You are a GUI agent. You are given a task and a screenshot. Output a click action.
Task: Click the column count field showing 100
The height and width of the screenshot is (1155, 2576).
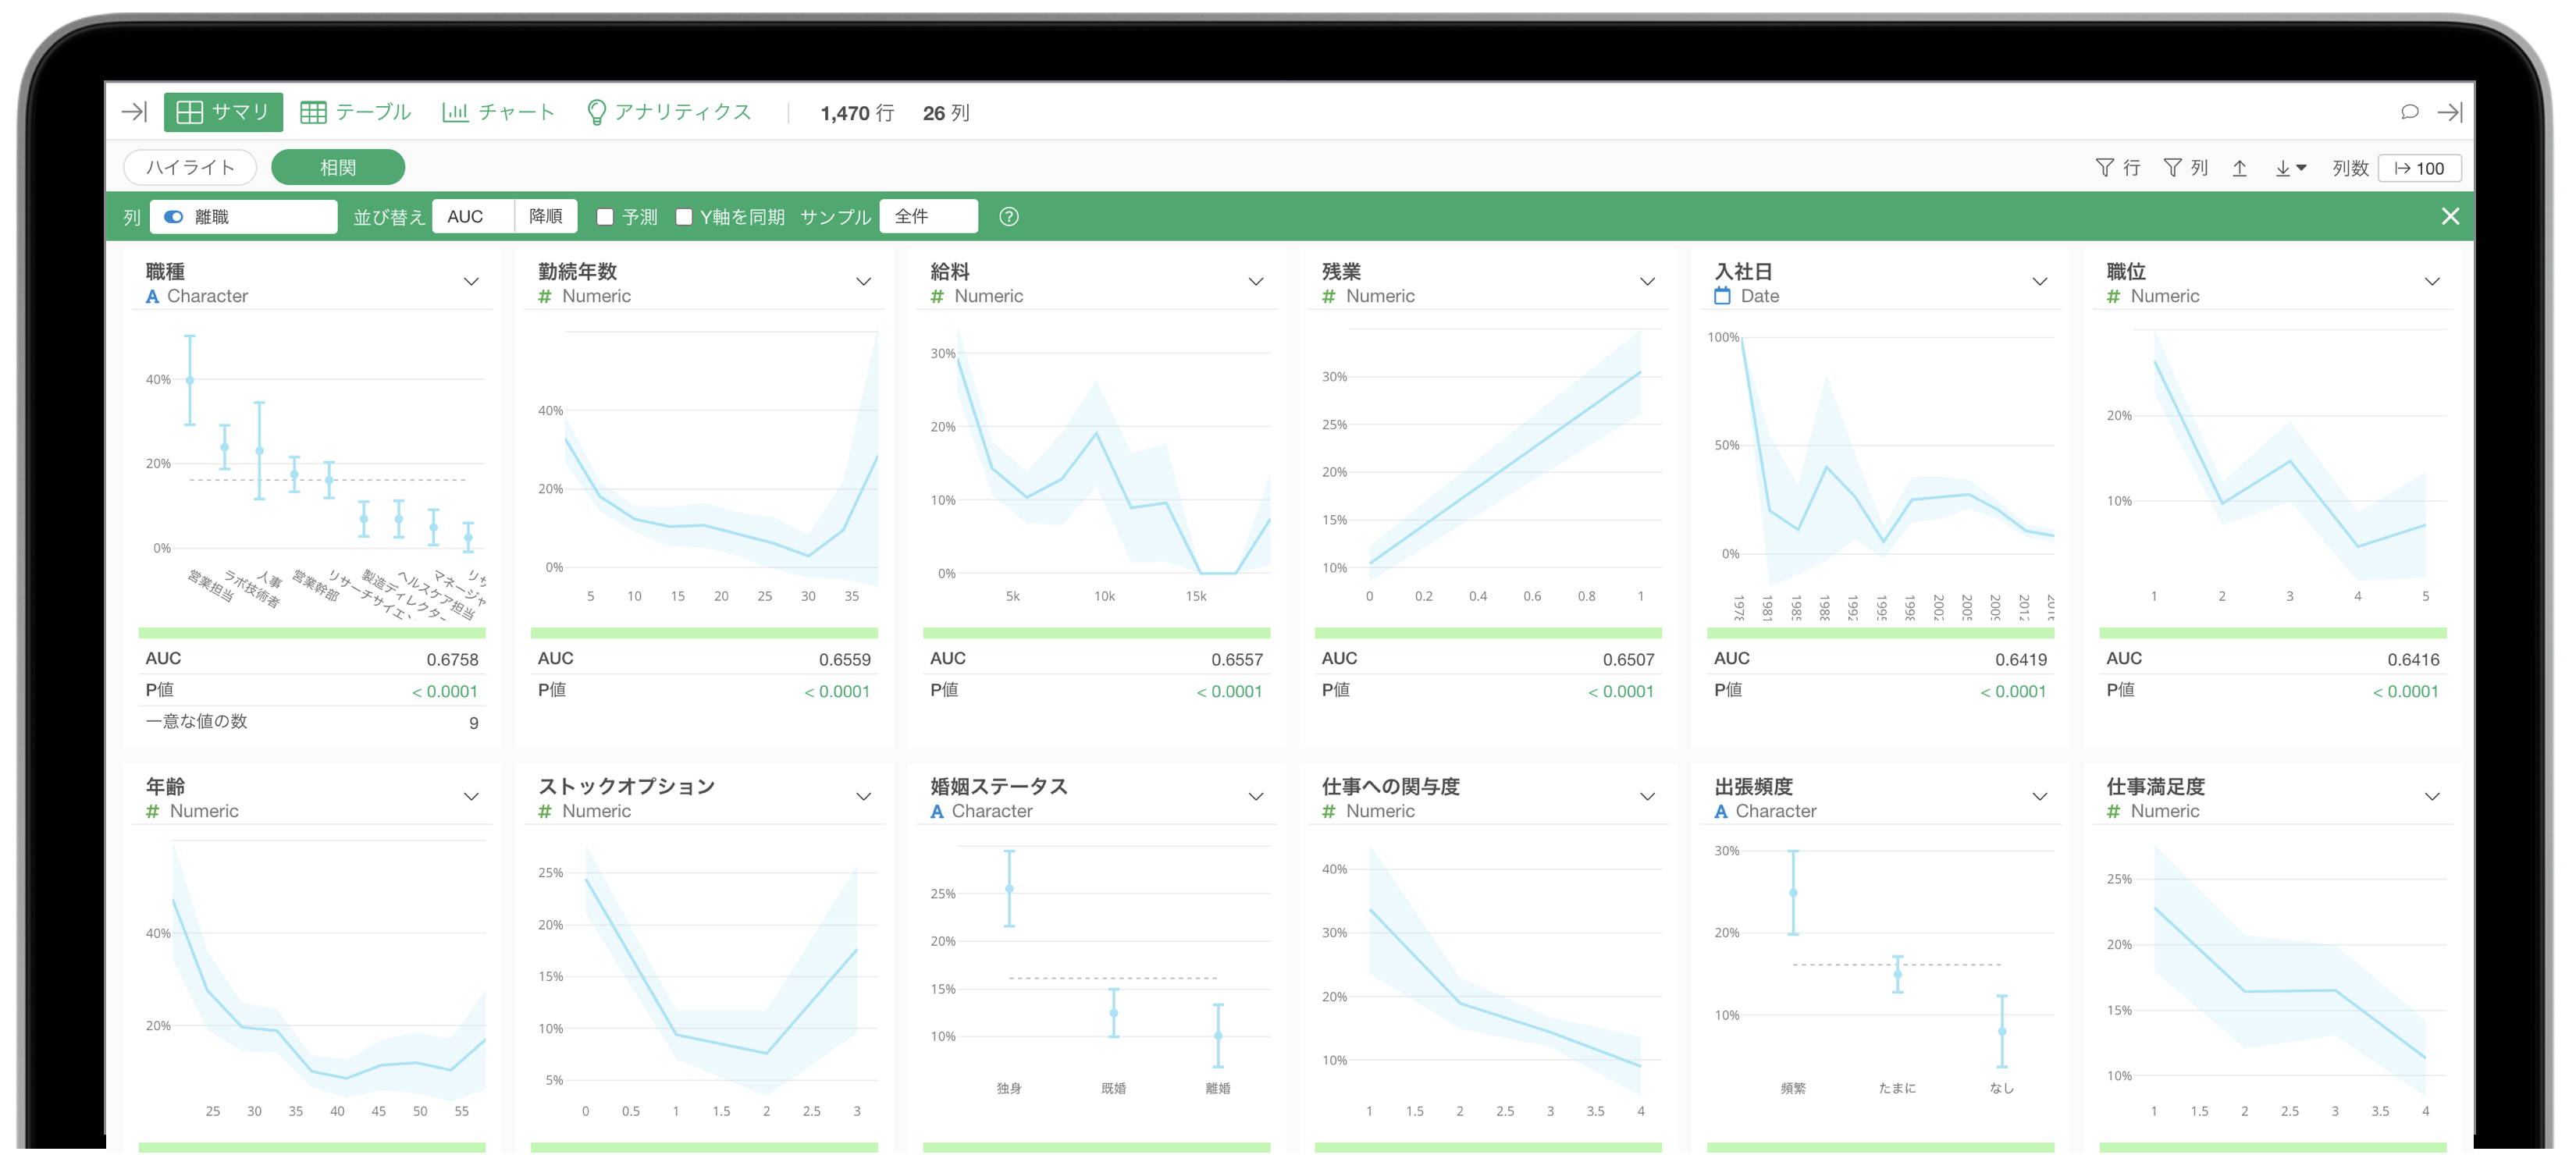[x=2419, y=168]
